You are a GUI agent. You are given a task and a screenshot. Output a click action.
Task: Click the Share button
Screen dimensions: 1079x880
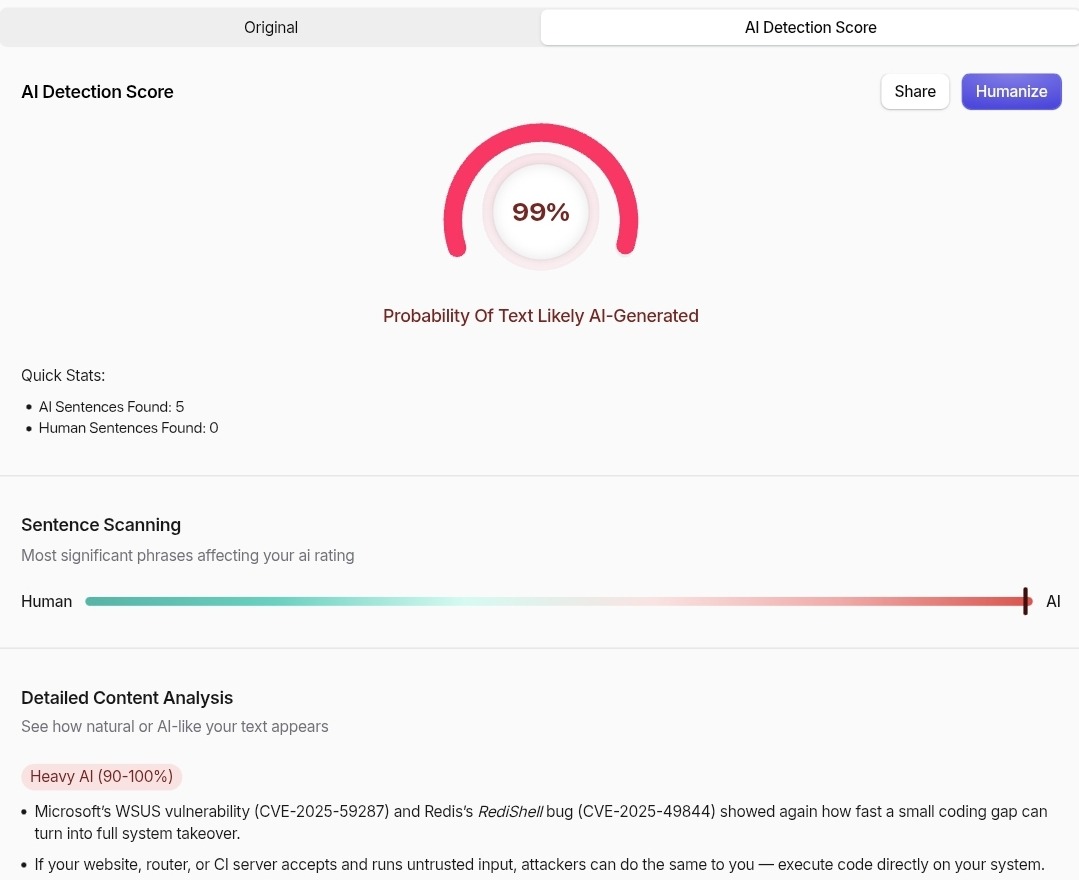pyautogui.click(x=915, y=92)
